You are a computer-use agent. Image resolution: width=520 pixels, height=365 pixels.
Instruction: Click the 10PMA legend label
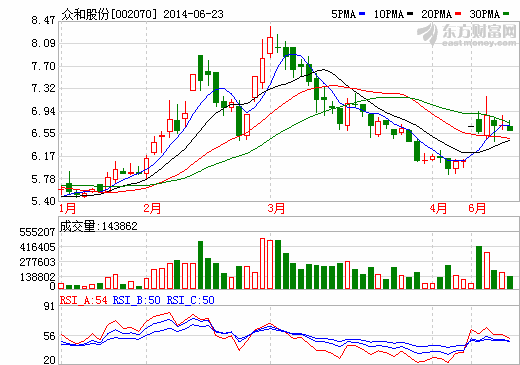pyautogui.click(x=388, y=14)
